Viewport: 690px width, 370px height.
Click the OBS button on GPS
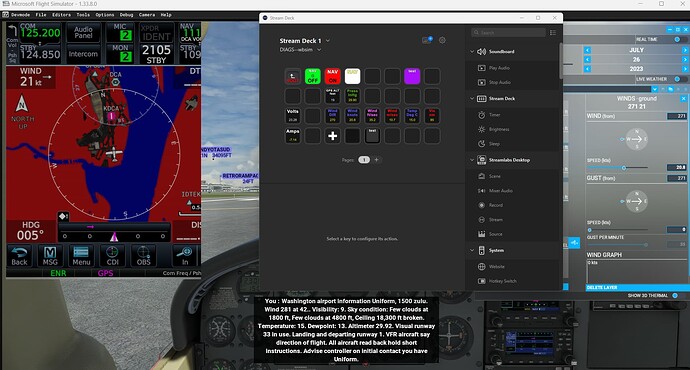coord(143,256)
